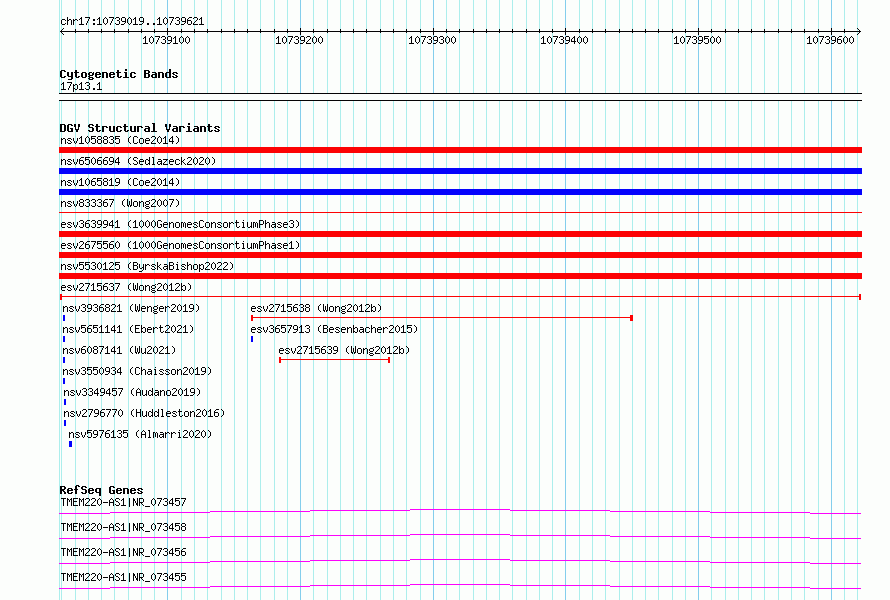890x600 pixels.
Task: Click the blue marker under nsv3936821
Action: [x=64, y=318]
